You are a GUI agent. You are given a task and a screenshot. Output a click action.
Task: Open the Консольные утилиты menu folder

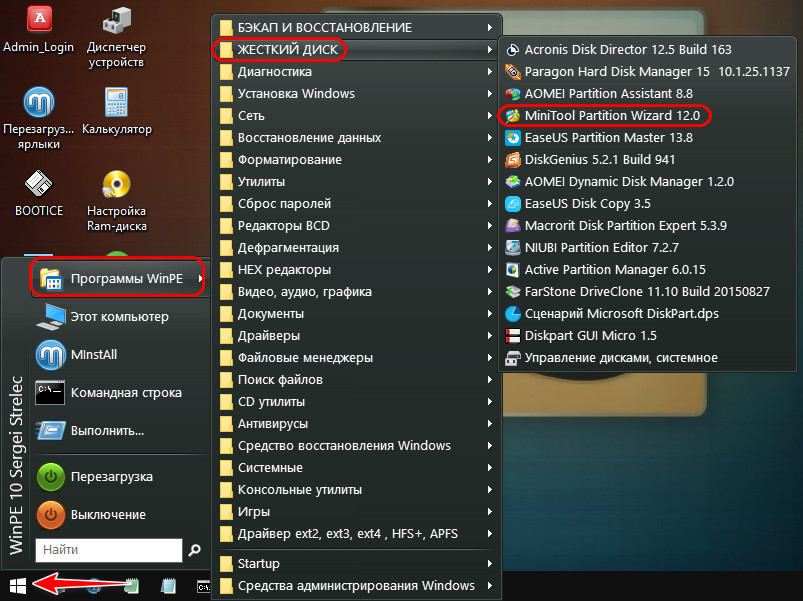pos(356,490)
